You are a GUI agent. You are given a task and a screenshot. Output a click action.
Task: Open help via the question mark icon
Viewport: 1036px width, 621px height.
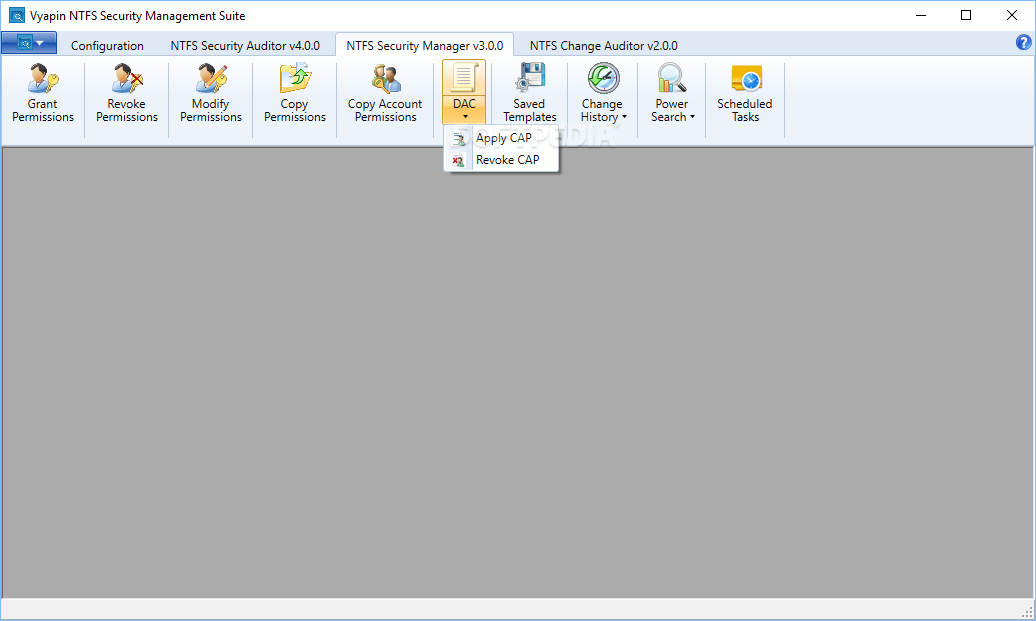[1023, 42]
